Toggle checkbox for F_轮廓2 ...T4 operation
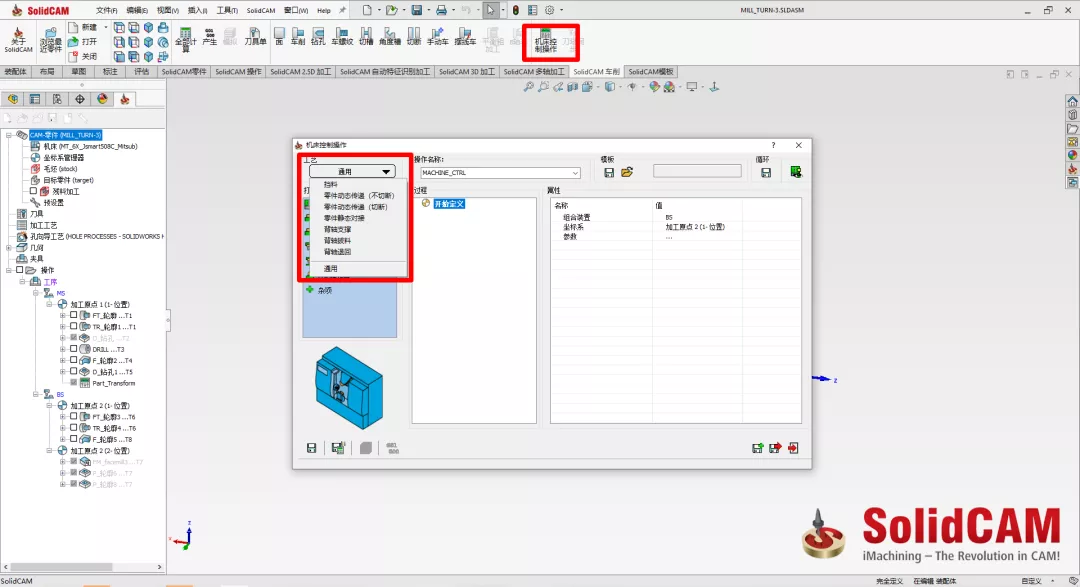 click(74, 360)
